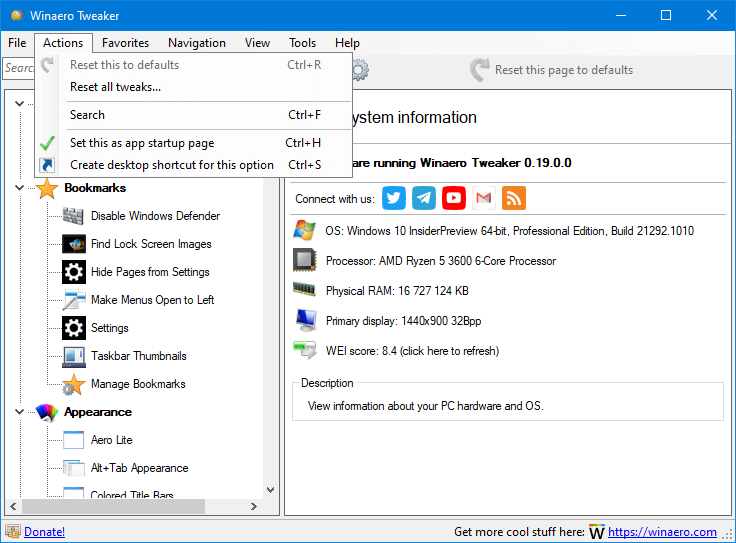Click the Manage Bookmarks star-gear icon
This screenshot has width=736, height=543.
coord(74,384)
